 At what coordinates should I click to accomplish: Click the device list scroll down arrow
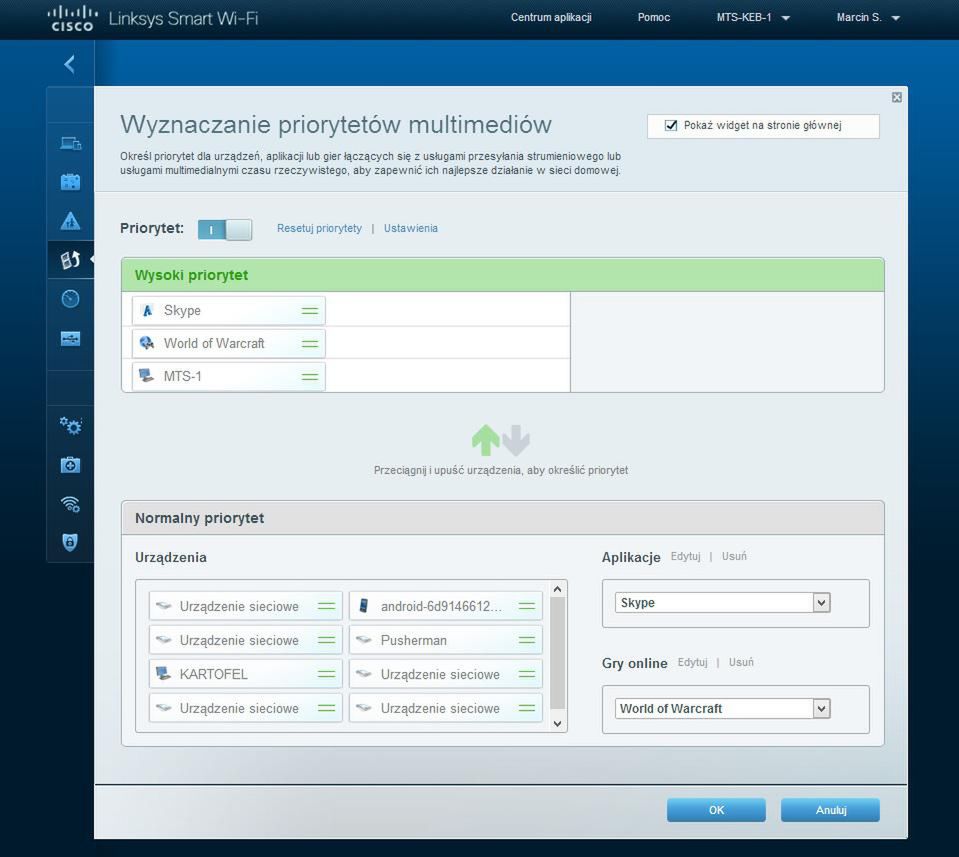click(557, 724)
